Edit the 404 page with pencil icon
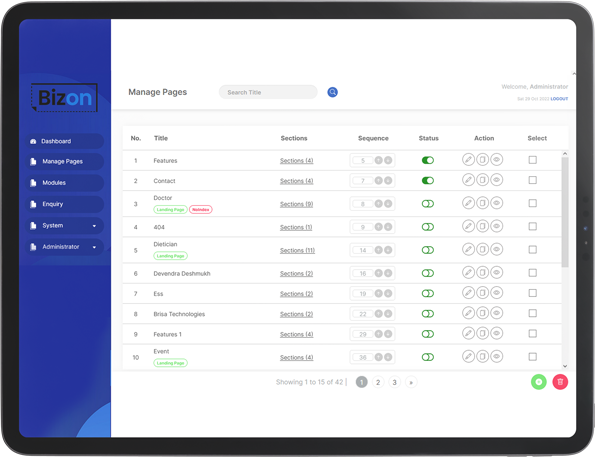 [x=468, y=226]
